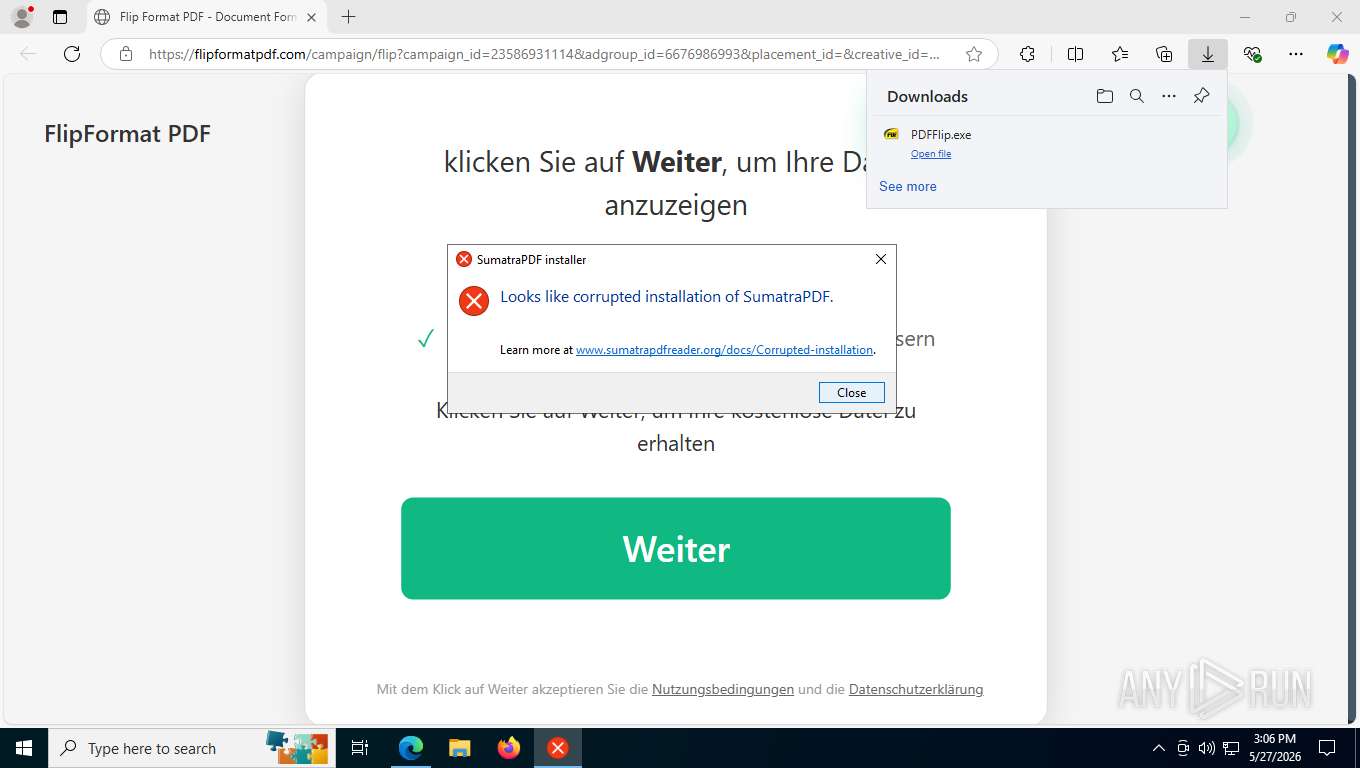This screenshot has width=1360, height=768.
Task: Open the Collections panel
Action: tap(1164, 54)
